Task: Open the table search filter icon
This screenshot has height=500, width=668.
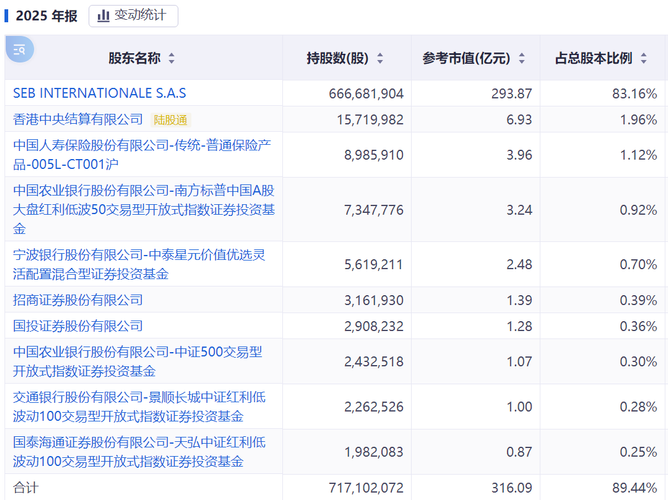Action: coord(20,50)
